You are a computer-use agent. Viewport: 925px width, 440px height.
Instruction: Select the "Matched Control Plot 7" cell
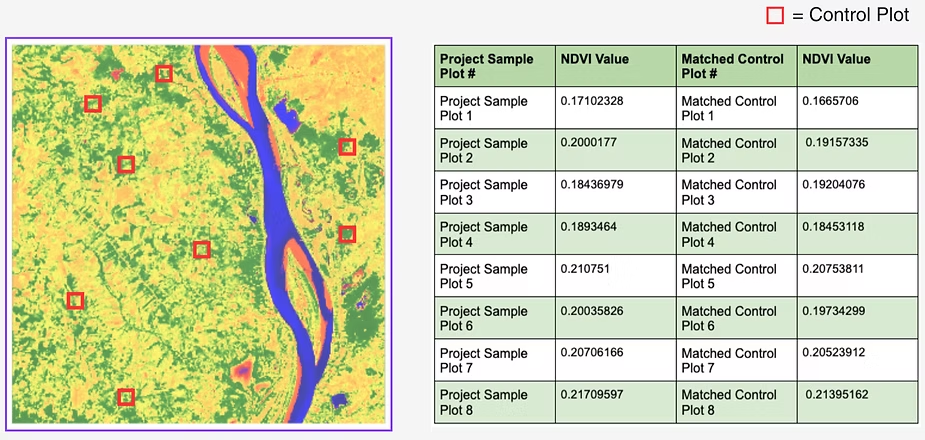736,360
